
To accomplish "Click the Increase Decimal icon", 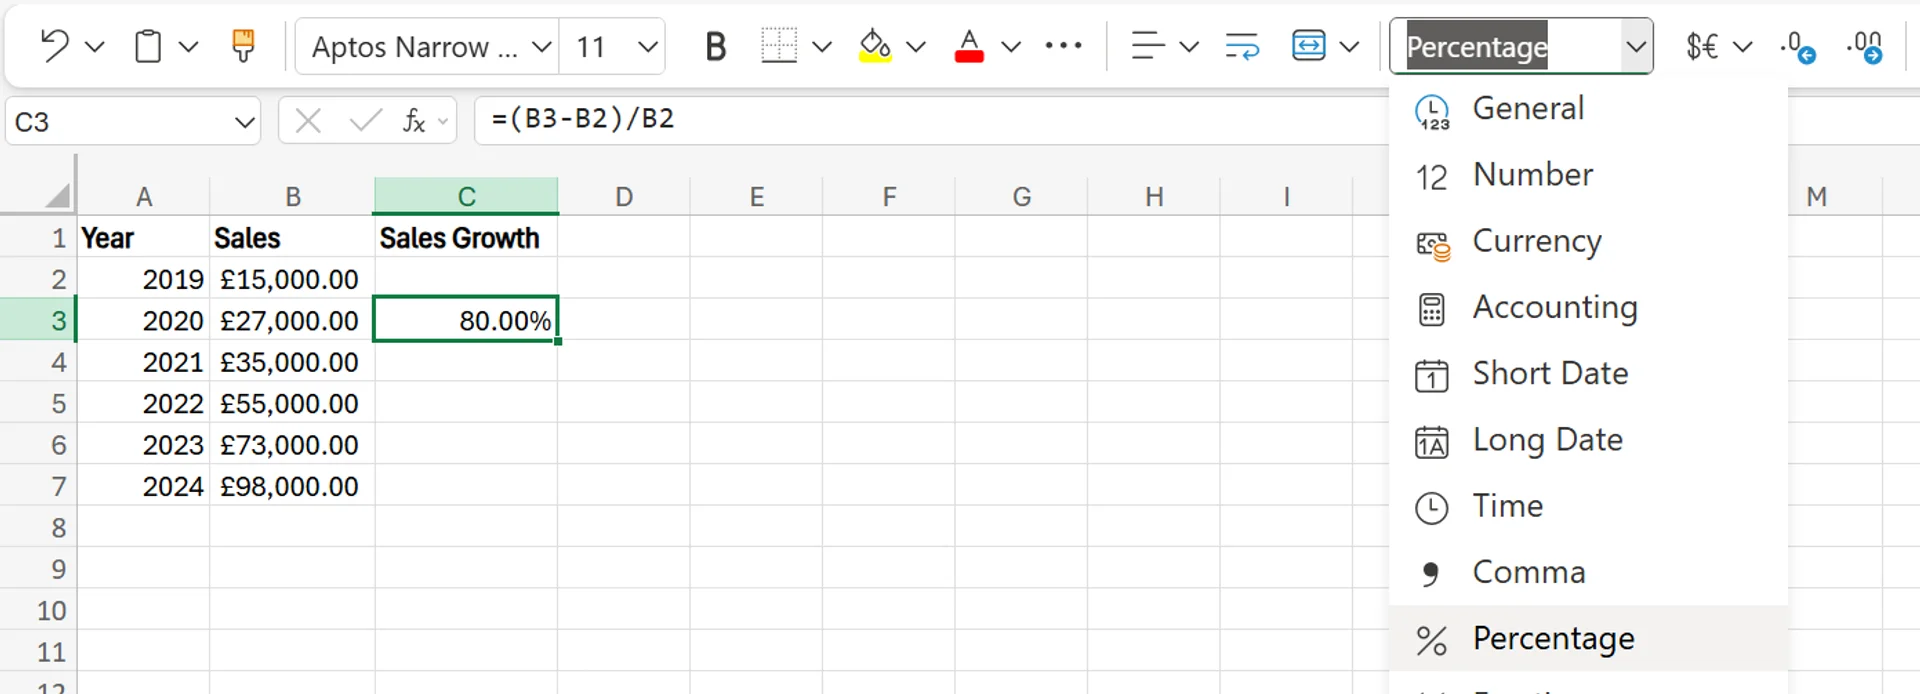I will [1865, 47].
